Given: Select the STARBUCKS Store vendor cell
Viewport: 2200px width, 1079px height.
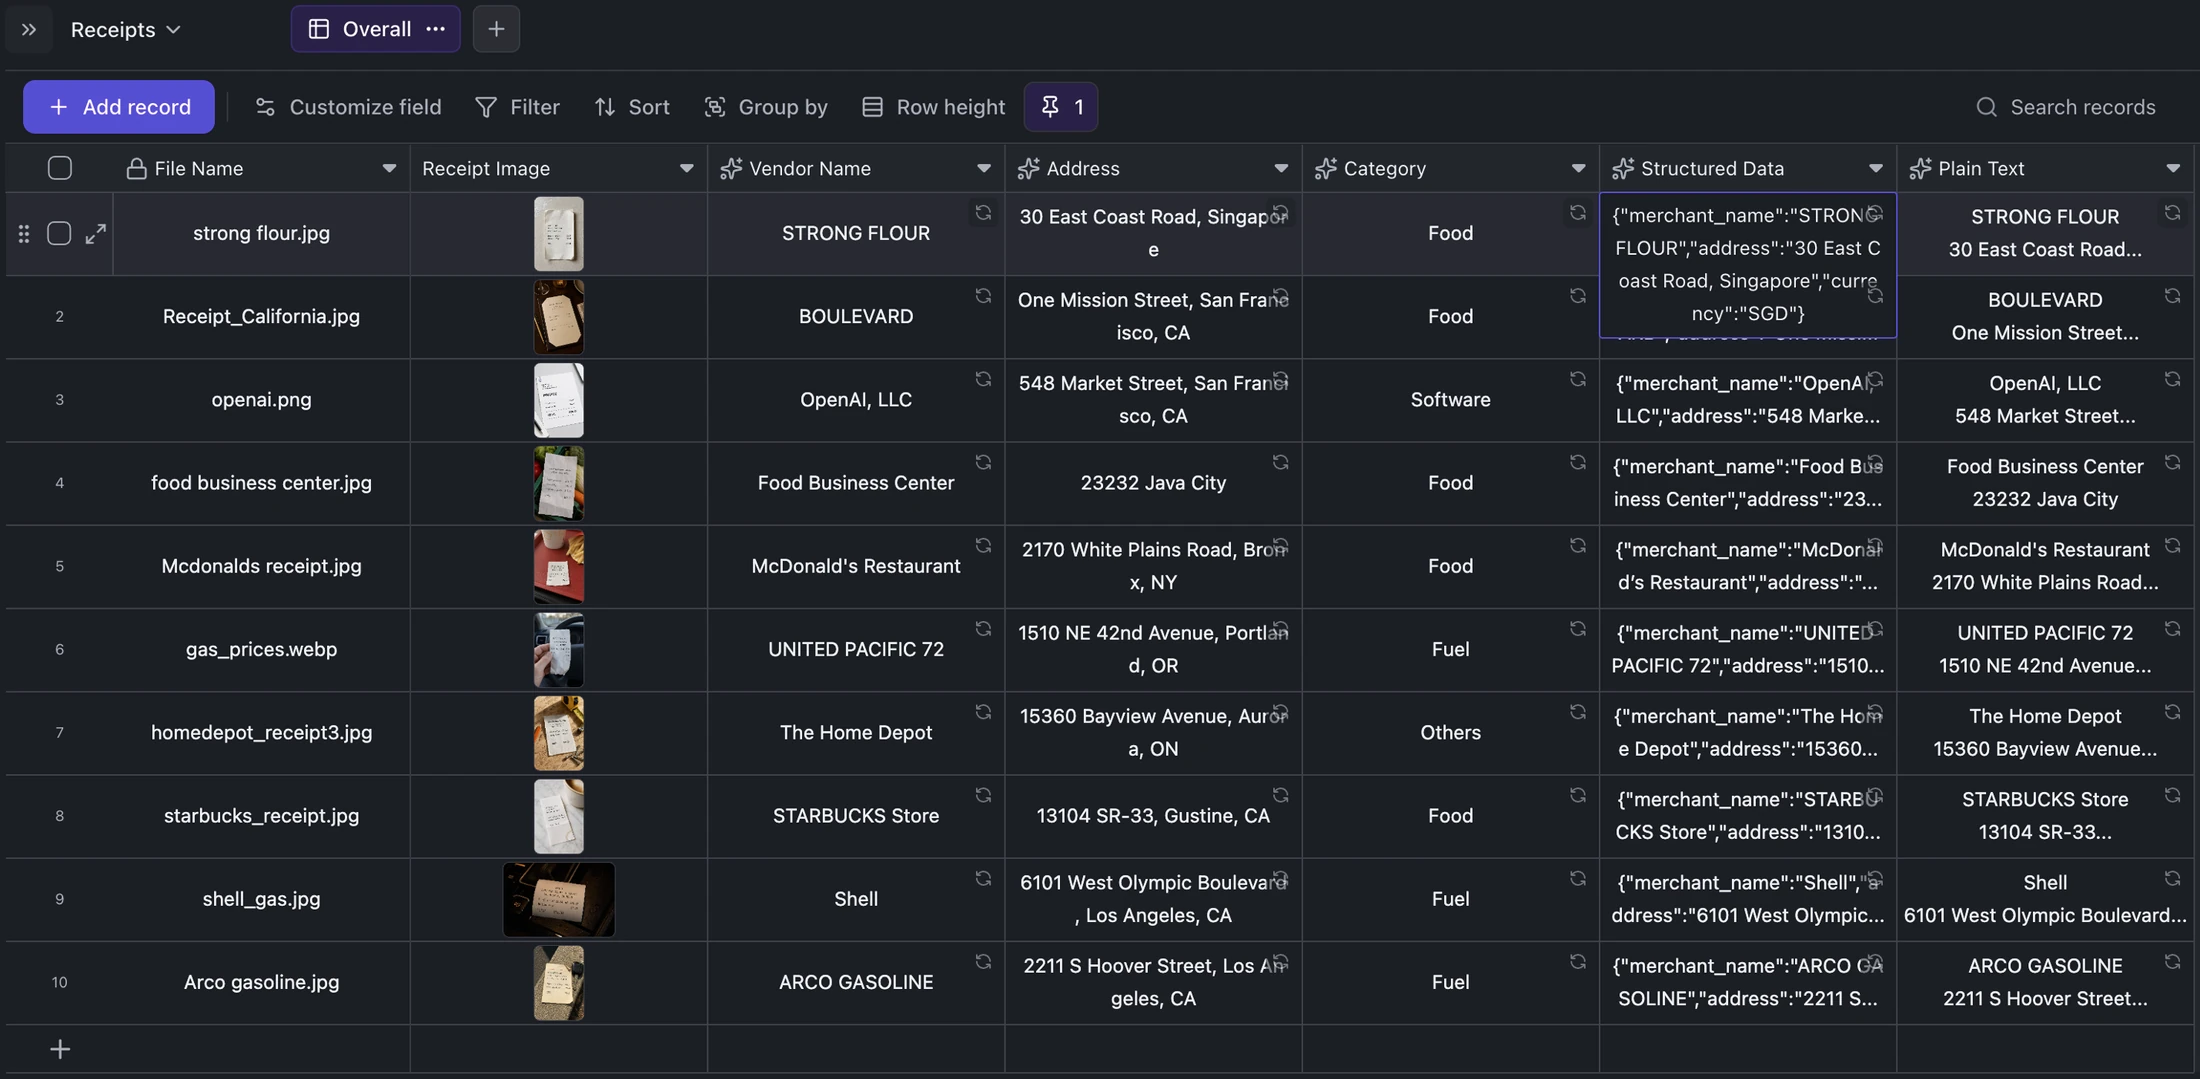Looking at the screenshot, I should coord(856,816).
